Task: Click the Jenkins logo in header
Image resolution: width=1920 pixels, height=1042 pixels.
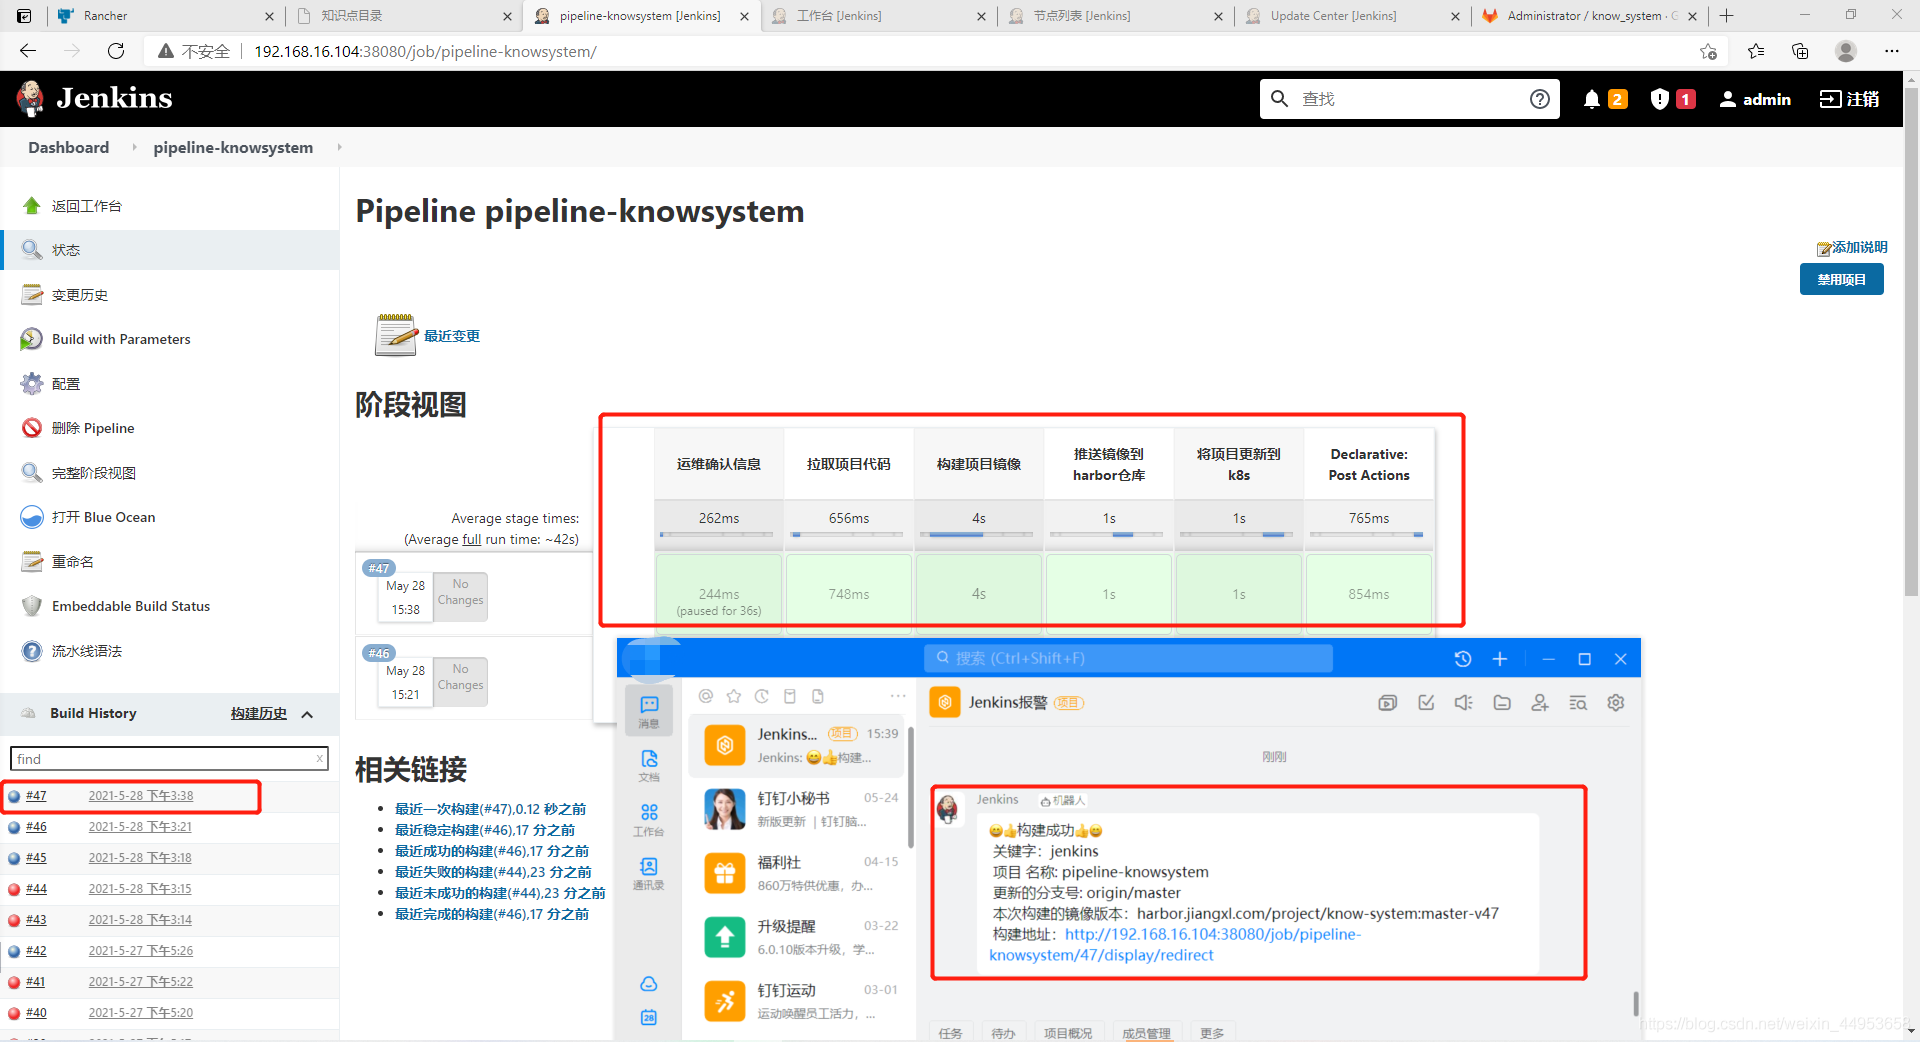Action: click(x=95, y=98)
